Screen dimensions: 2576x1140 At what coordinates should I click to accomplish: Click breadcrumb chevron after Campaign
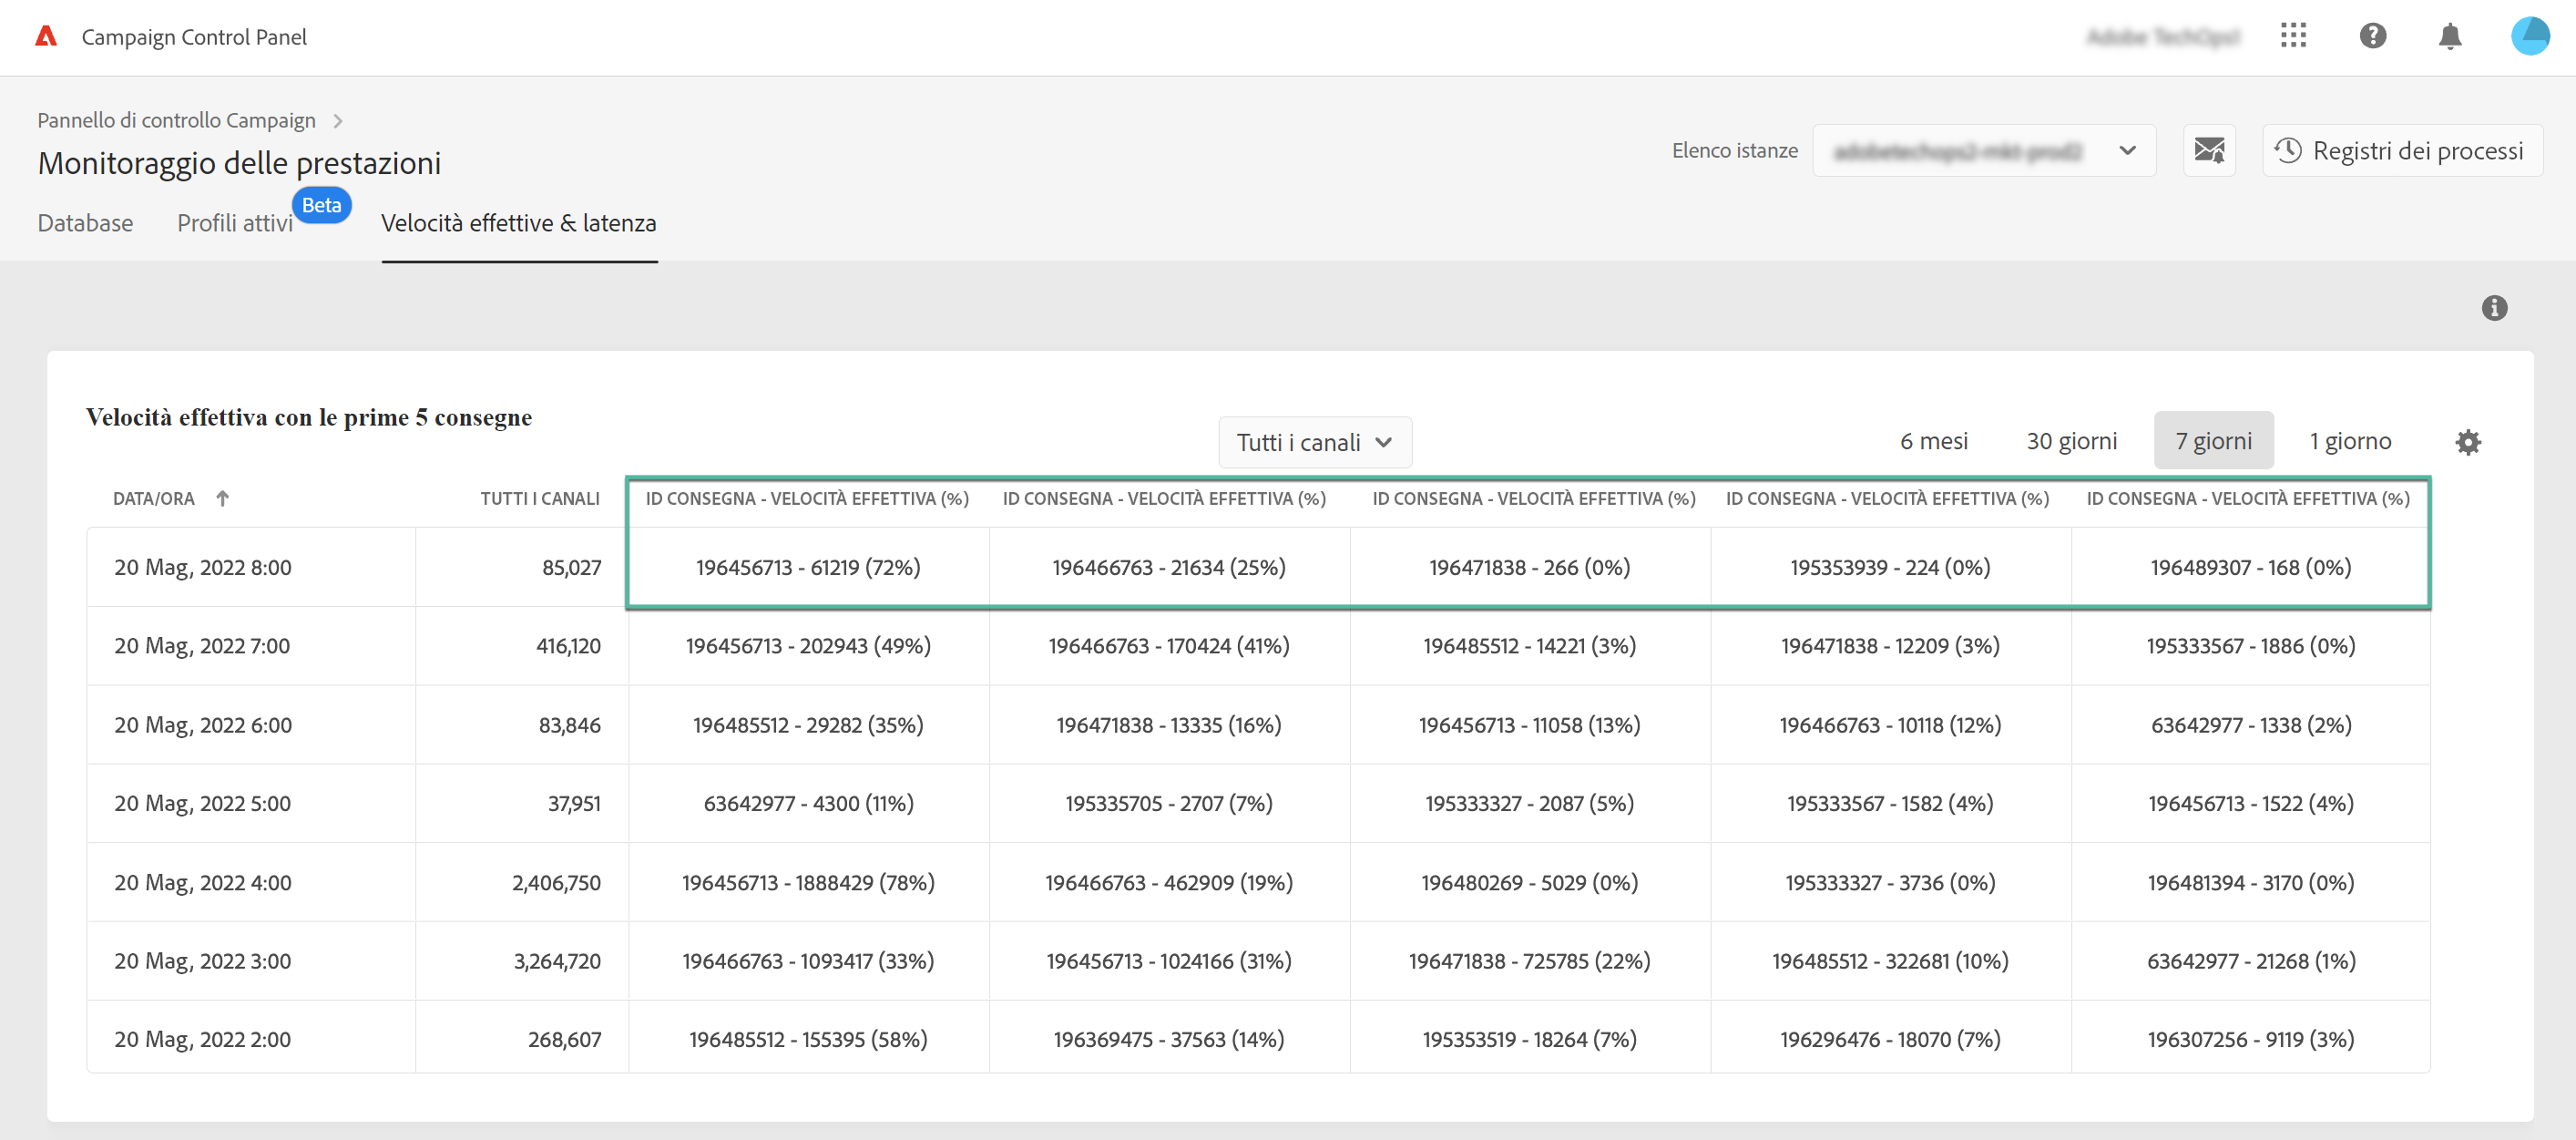[338, 121]
